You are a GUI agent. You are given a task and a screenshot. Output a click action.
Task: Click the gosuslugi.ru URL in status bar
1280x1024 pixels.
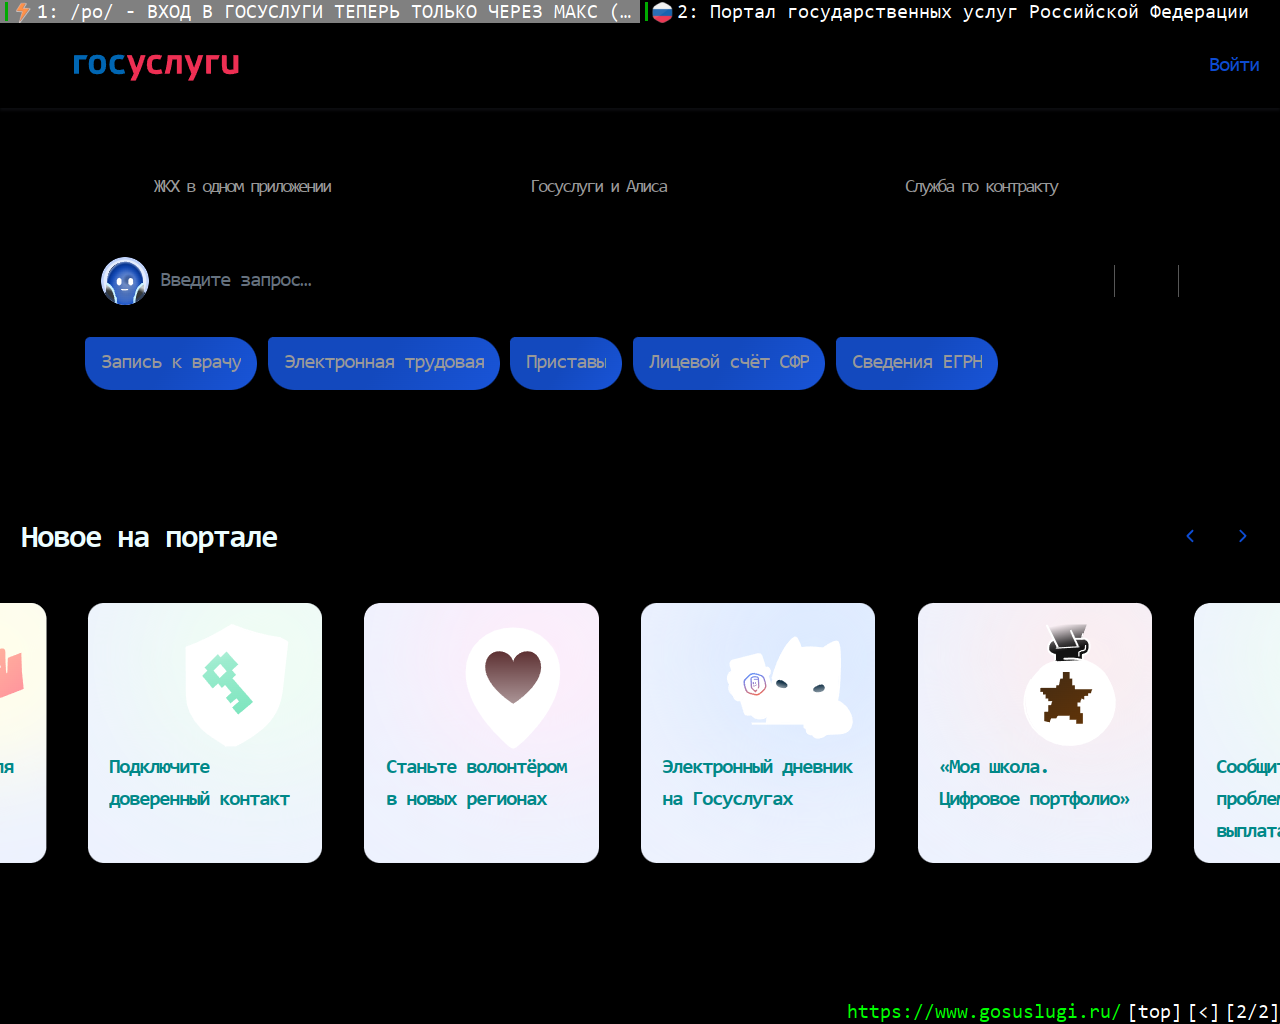[x=984, y=1012]
